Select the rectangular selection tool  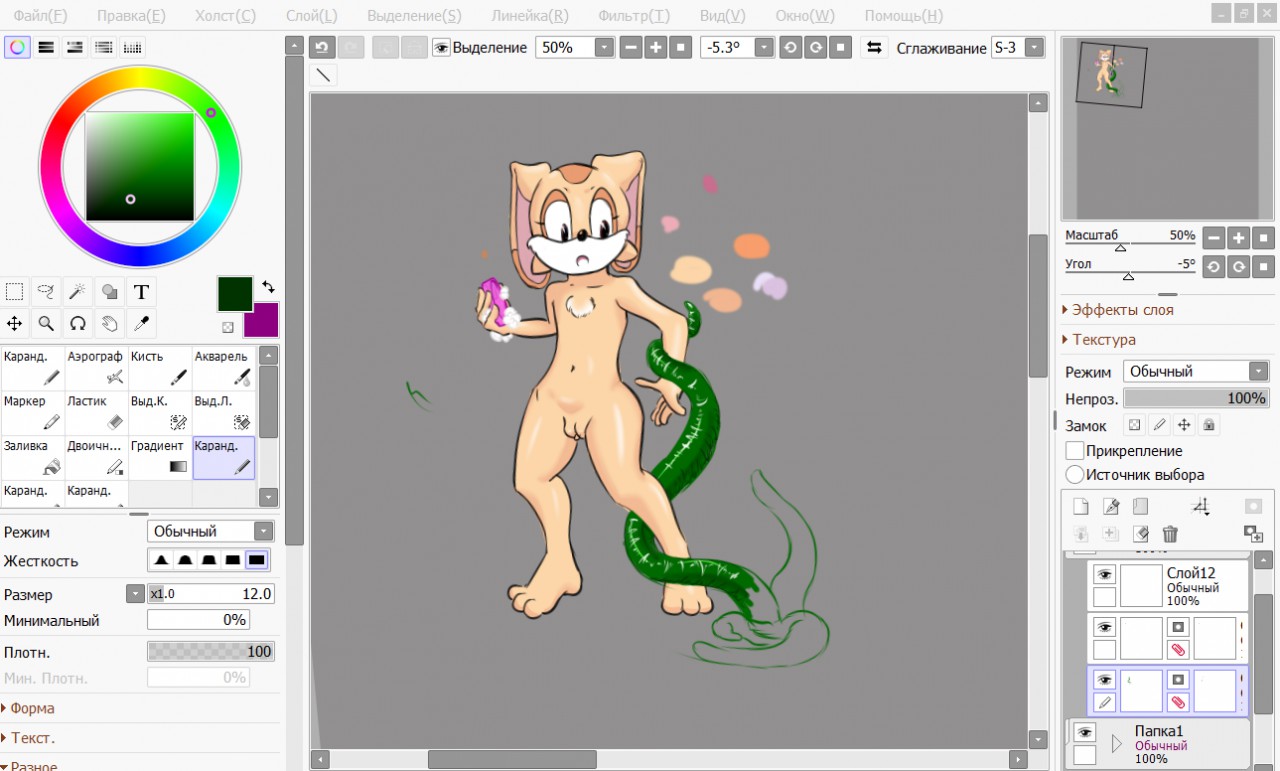click(15, 292)
